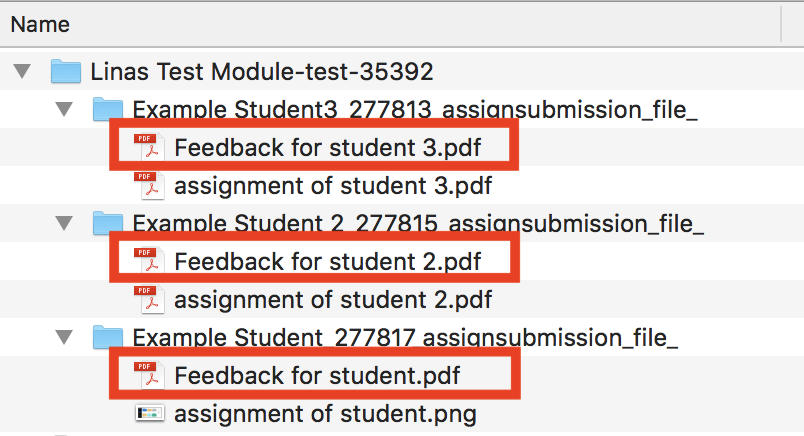The width and height of the screenshot is (804, 436).
Task: Click PNG thumbnail of assignment of student
Action: [150, 413]
